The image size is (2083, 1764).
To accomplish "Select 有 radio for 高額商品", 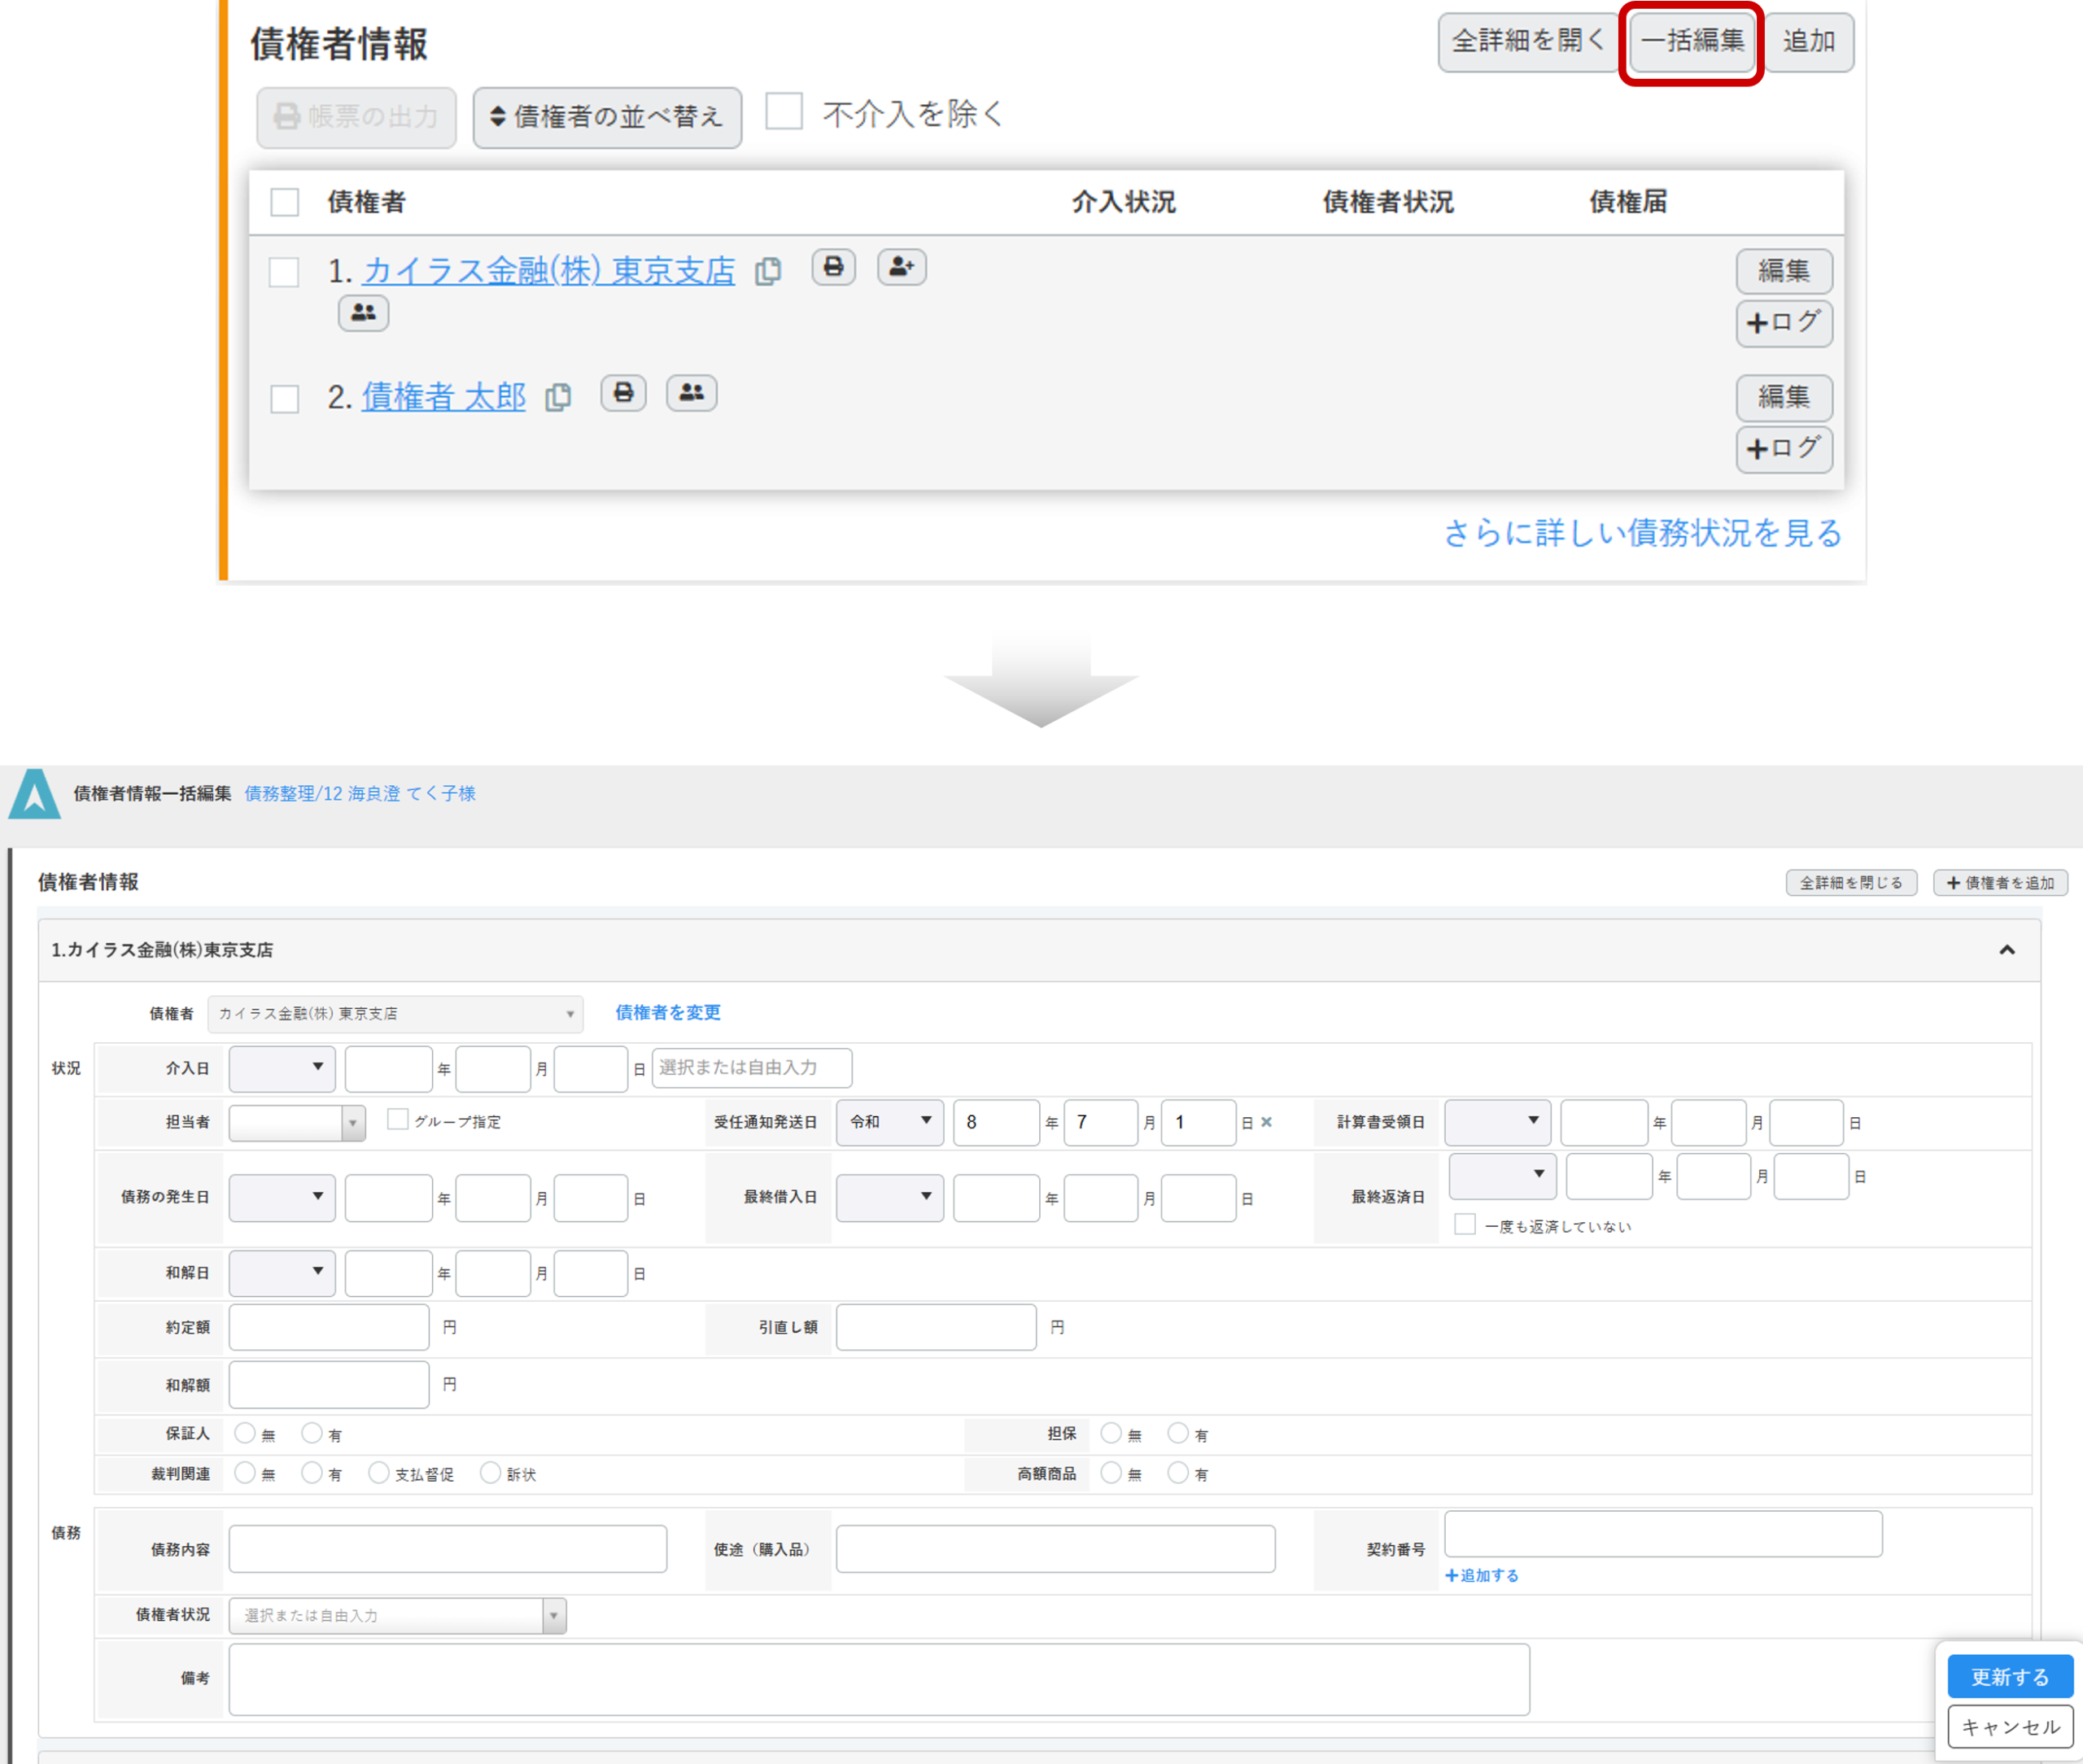I will click(x=1178, y=1472).
